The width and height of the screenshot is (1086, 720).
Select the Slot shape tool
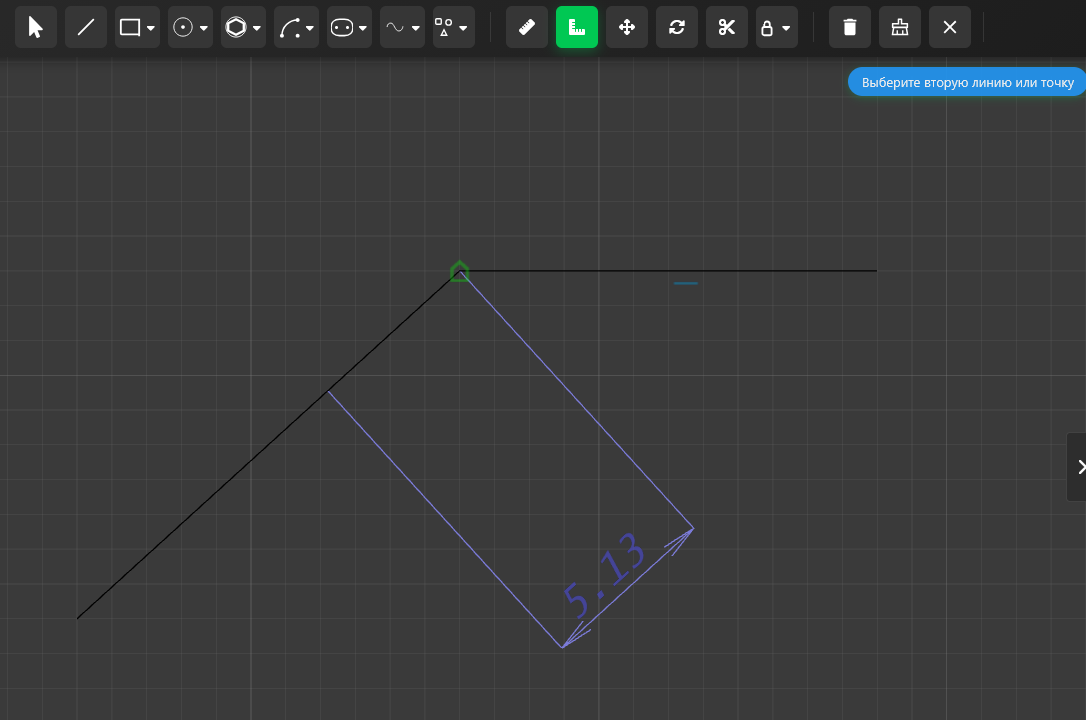click(342, 28)
